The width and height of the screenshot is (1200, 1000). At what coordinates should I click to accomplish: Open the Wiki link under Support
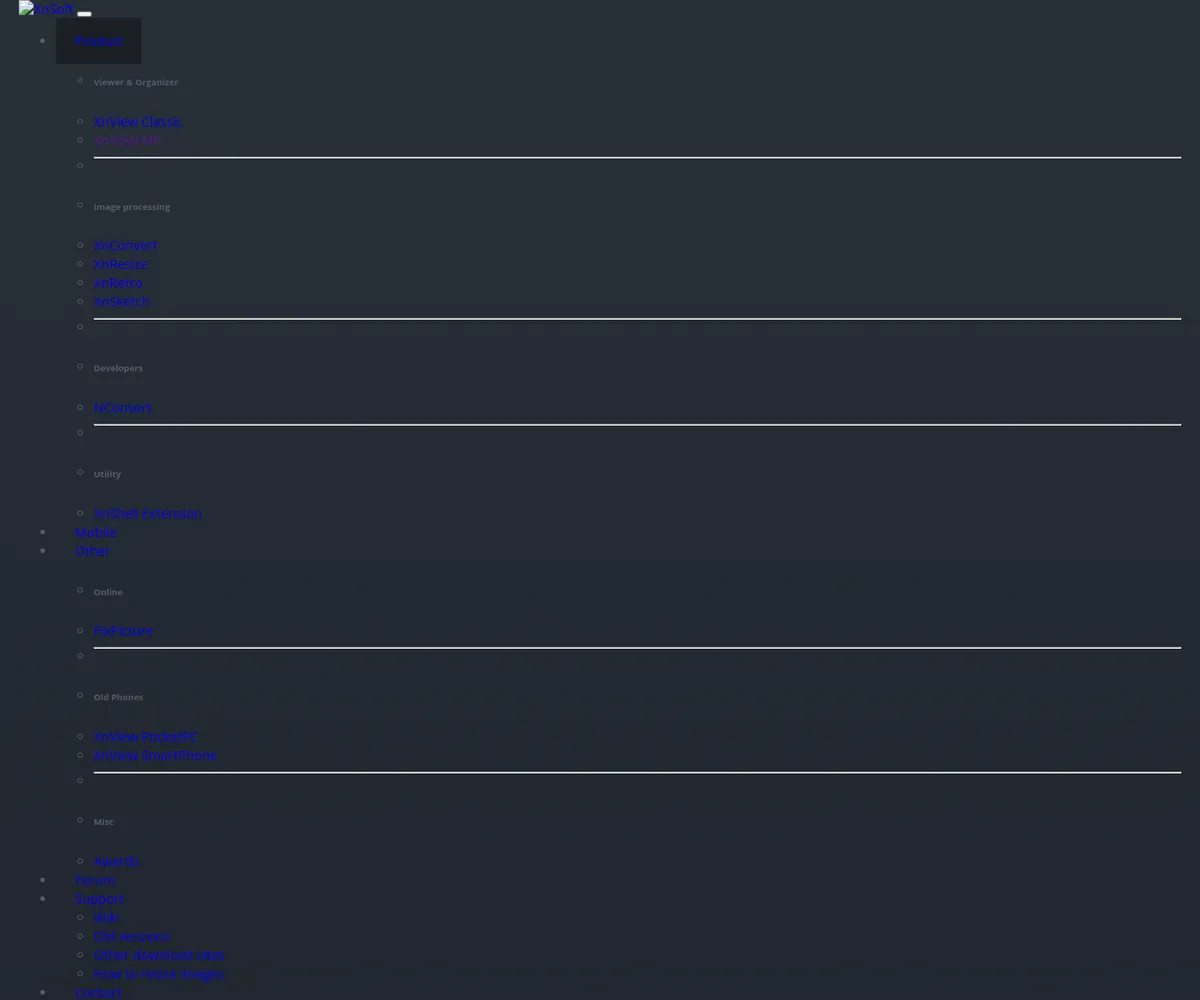106,917
